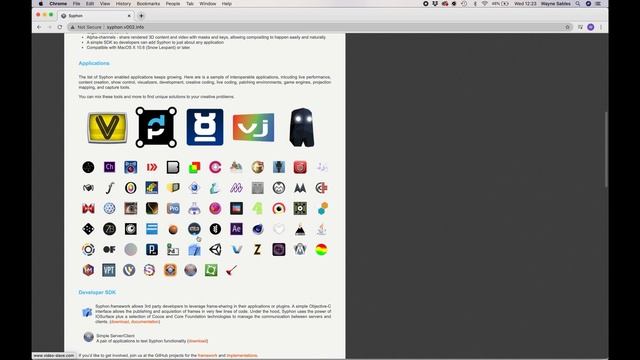Click the purple After Effects "Ae" icon

coord(236,229)
